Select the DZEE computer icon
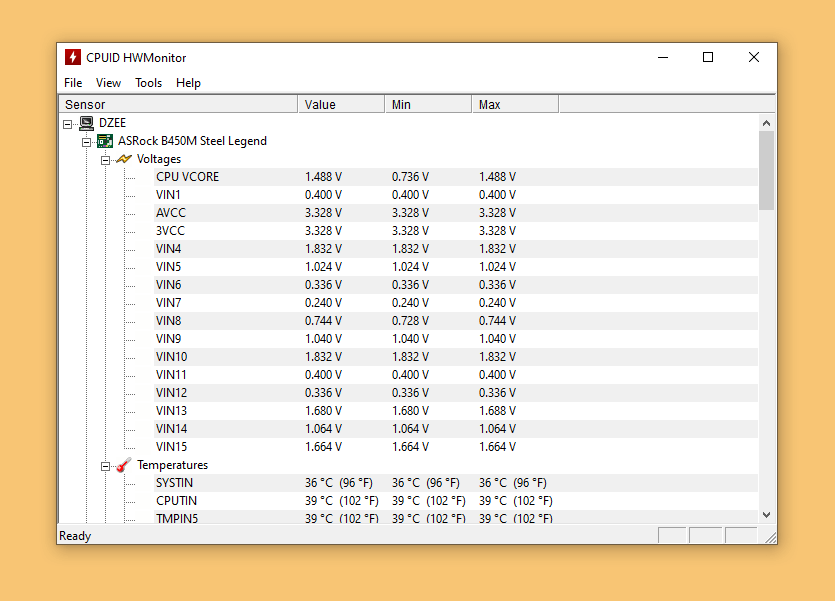 pos(86,124)
